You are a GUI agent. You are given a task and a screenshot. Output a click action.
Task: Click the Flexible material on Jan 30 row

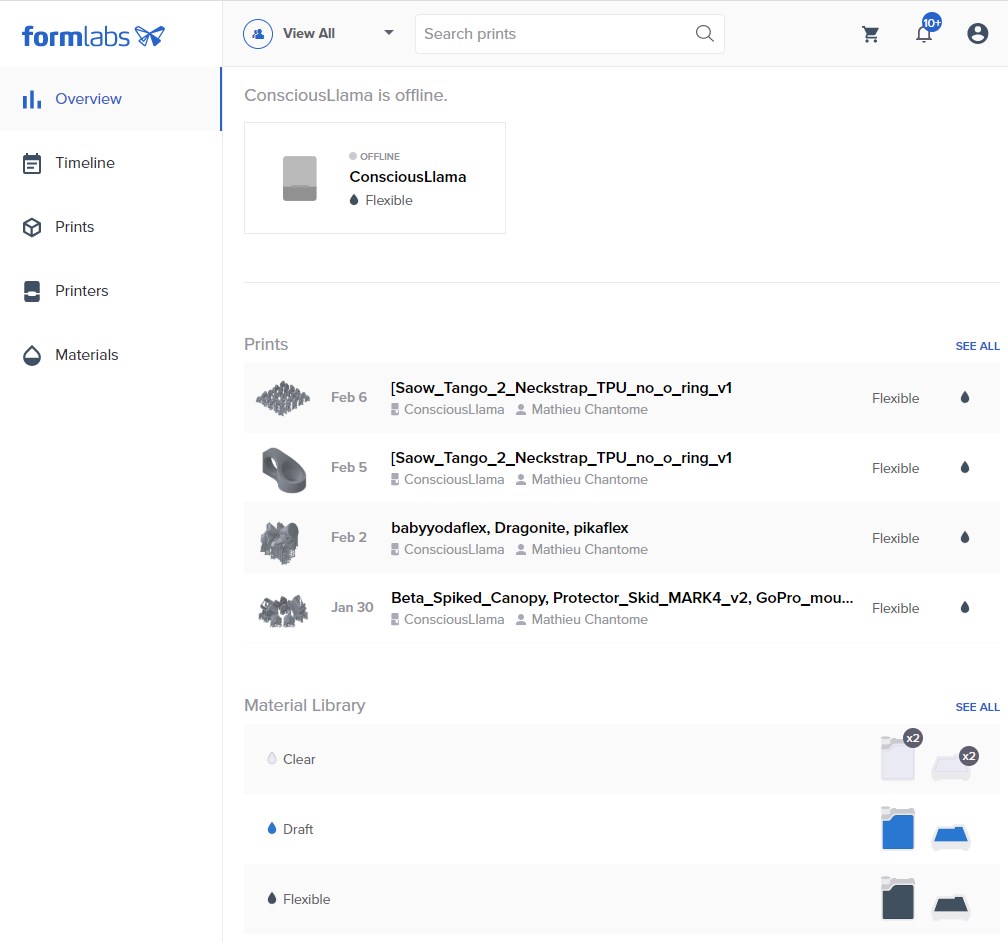pos(895,608)
